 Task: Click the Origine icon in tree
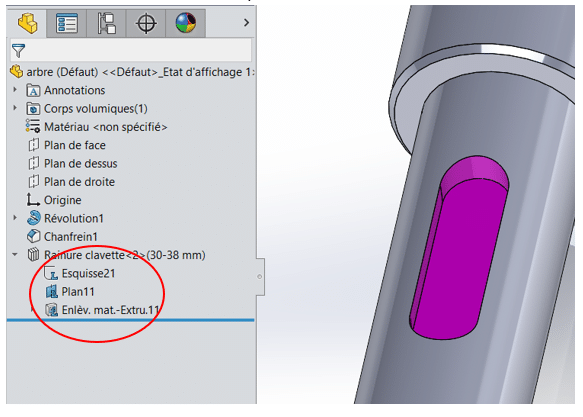(x=33, y=200)
